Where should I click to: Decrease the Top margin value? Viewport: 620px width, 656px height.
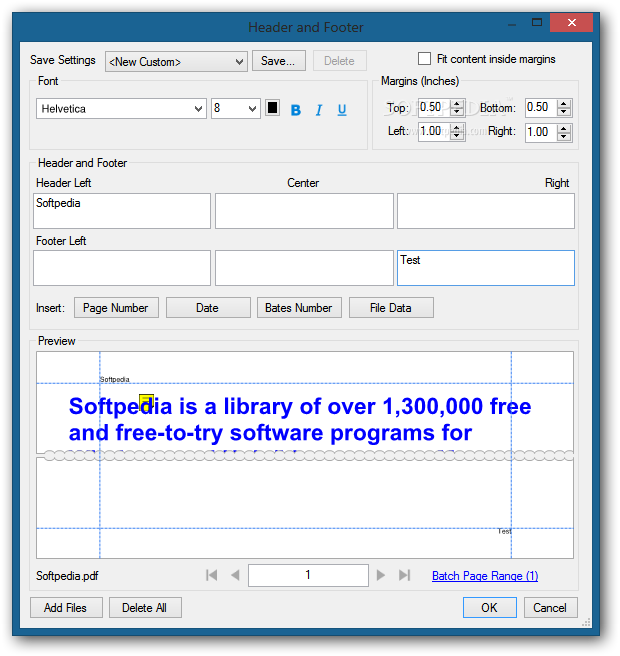pos(457,112)
